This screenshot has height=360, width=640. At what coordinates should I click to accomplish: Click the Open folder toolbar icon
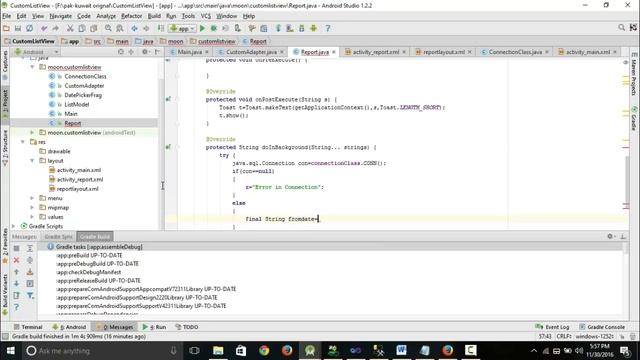[x=6, y=28]
